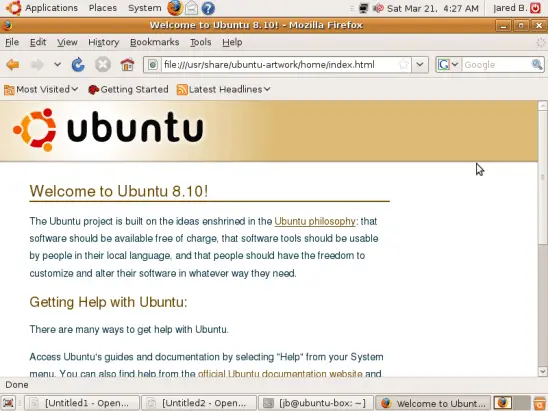Open the Bookmarks menu
Viewport: 548px width, 411px height.
(x=154, y=42)
